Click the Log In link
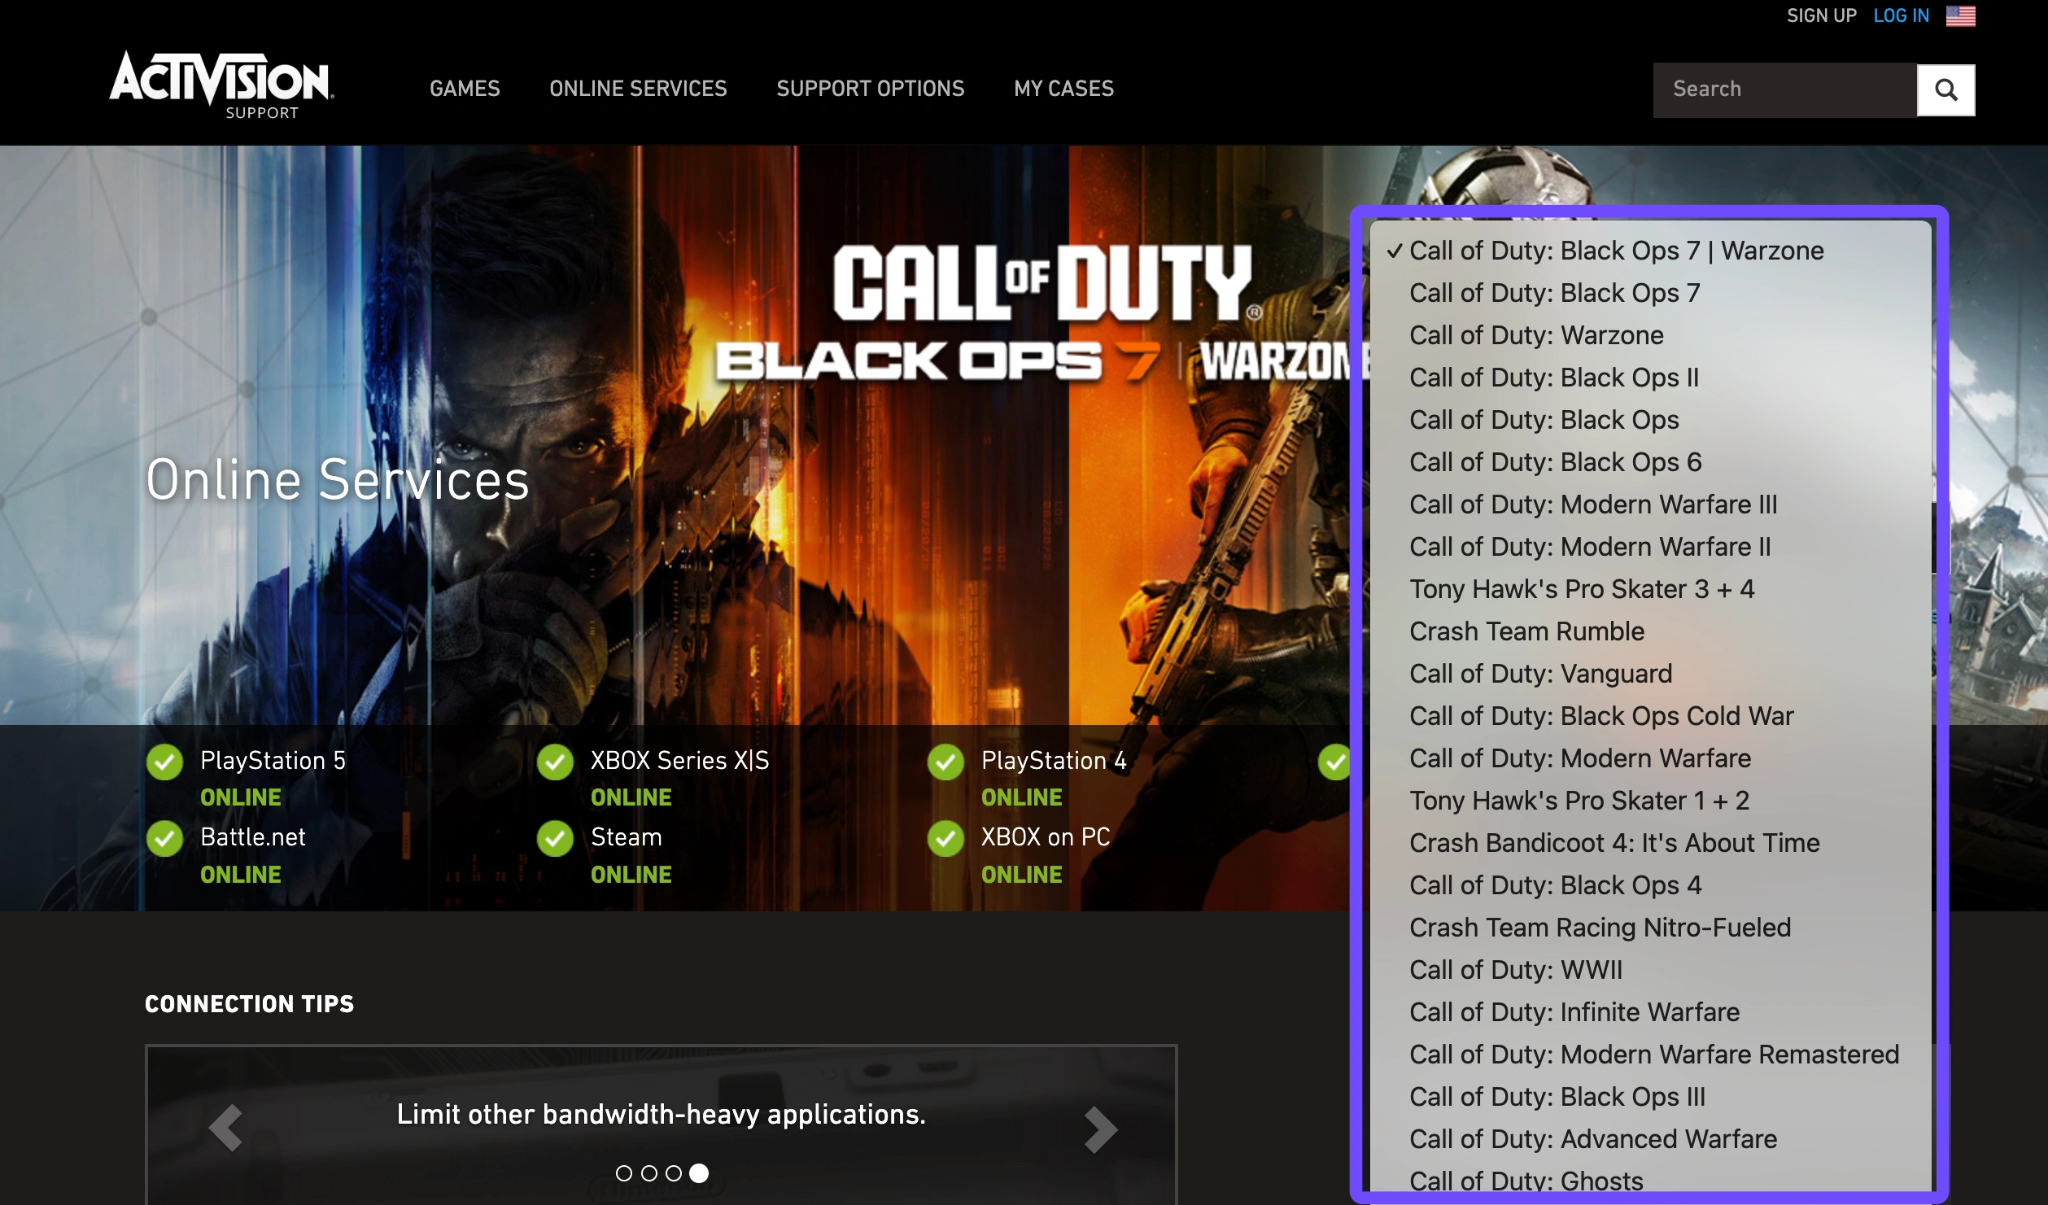This screenshot has width=2048, height=1205. (x=1901, y=16)
